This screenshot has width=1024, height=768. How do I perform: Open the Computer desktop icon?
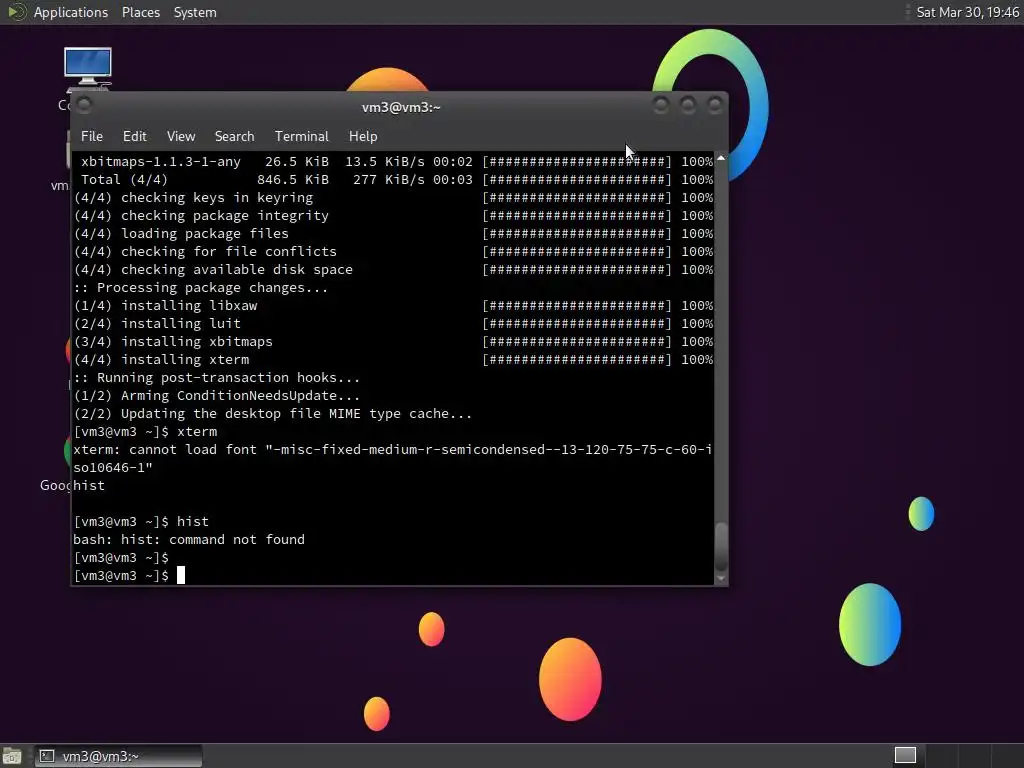[x=88, y=69]
